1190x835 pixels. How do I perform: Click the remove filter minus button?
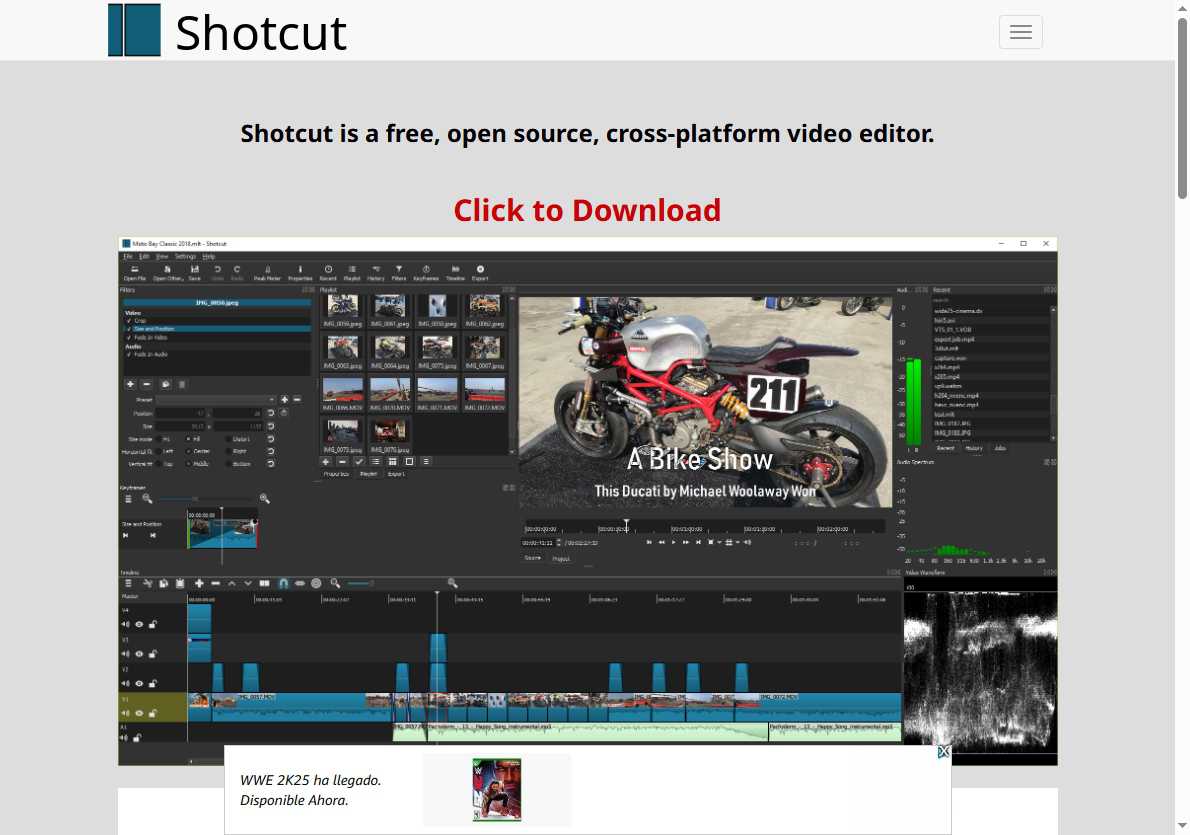click(147, 384)
